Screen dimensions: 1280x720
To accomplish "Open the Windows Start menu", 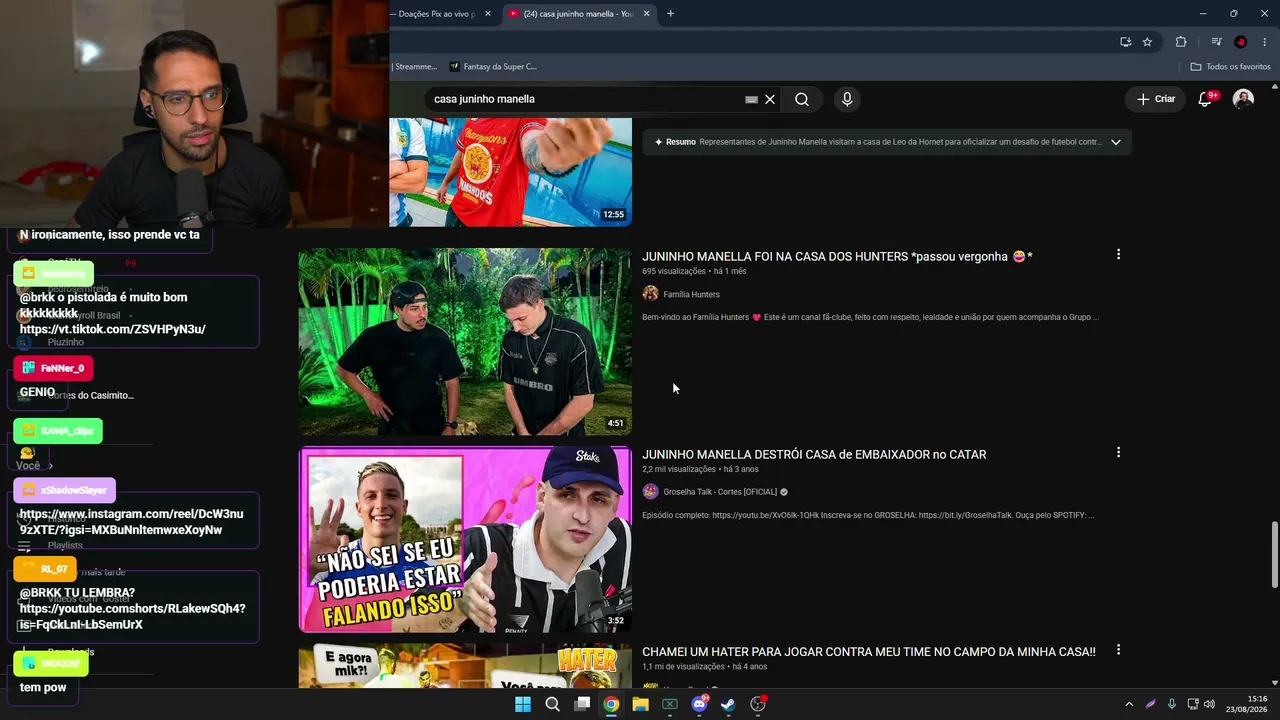I will click(522, 704).
